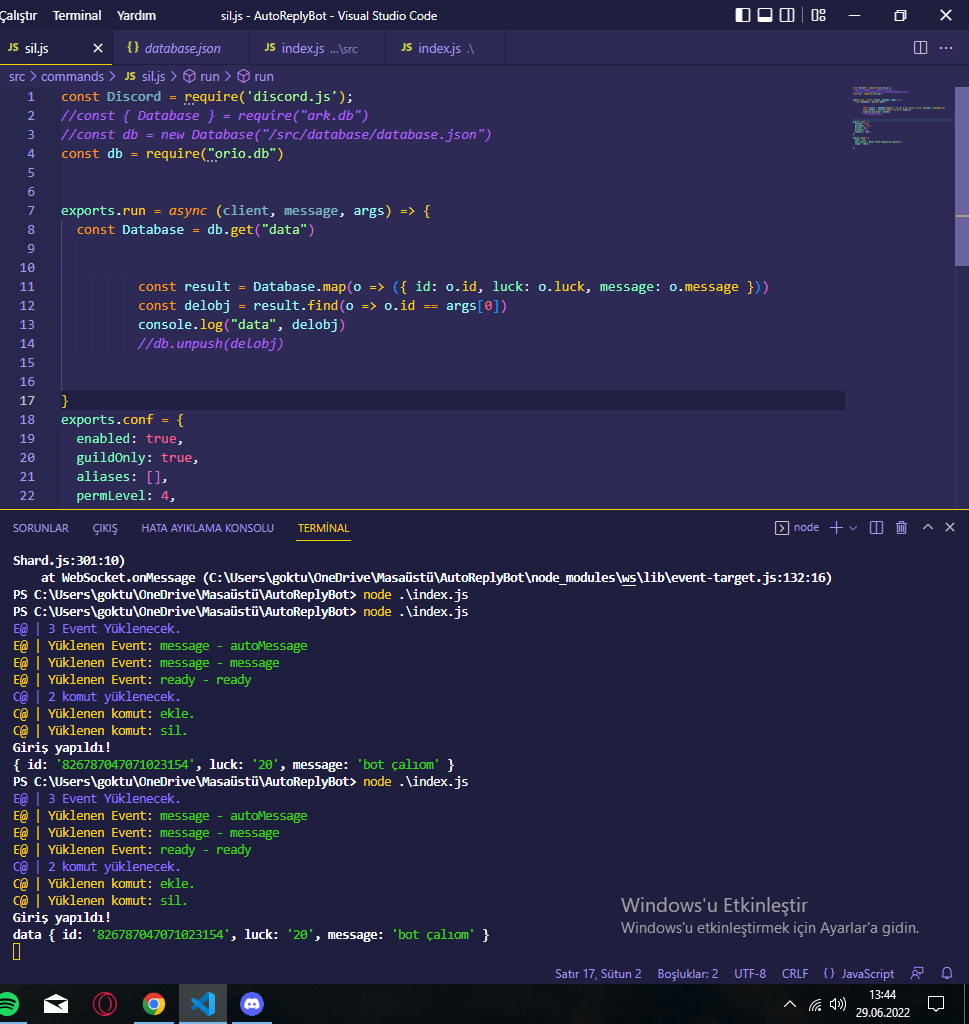The height and width of the screenshot is (1024, 969).
Task: Click the terminal input cursor line
Action: coord(17,952)
